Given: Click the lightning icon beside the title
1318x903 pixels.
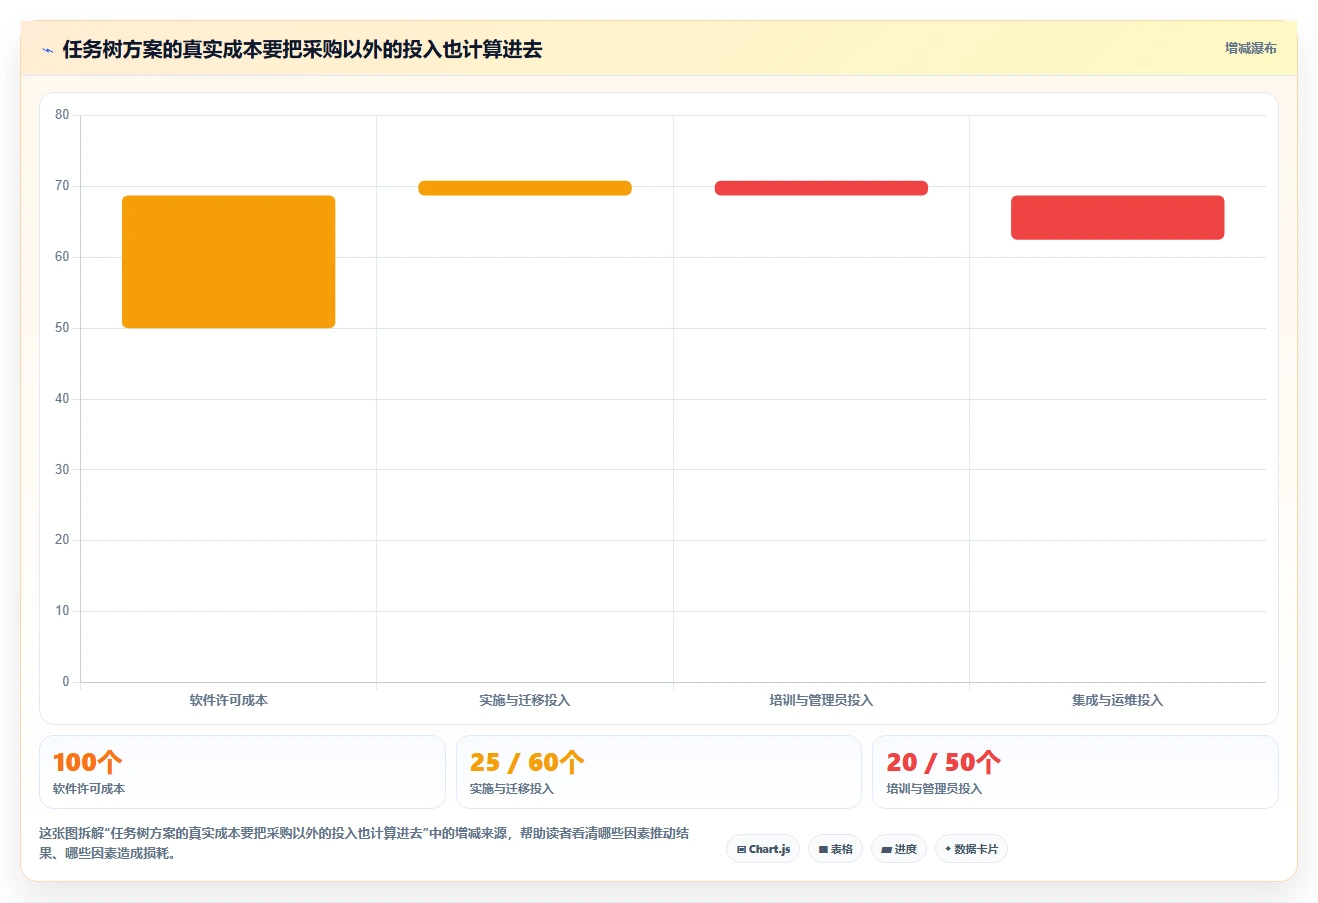Looking at the screenshot, I should pyautogui.click(x=47, y=50).
